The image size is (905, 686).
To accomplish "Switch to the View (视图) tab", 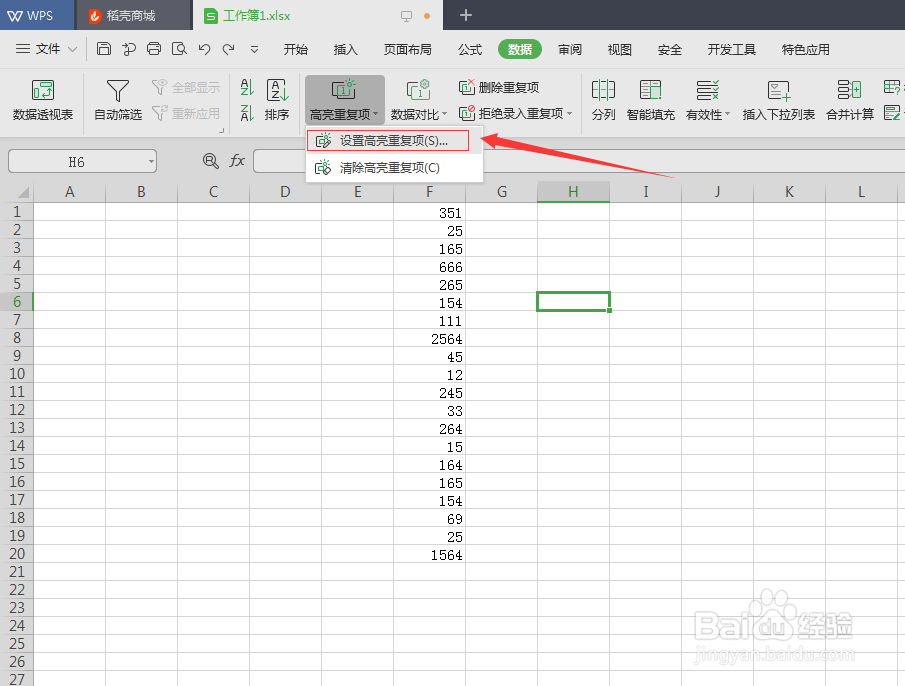I will [619, 50].
